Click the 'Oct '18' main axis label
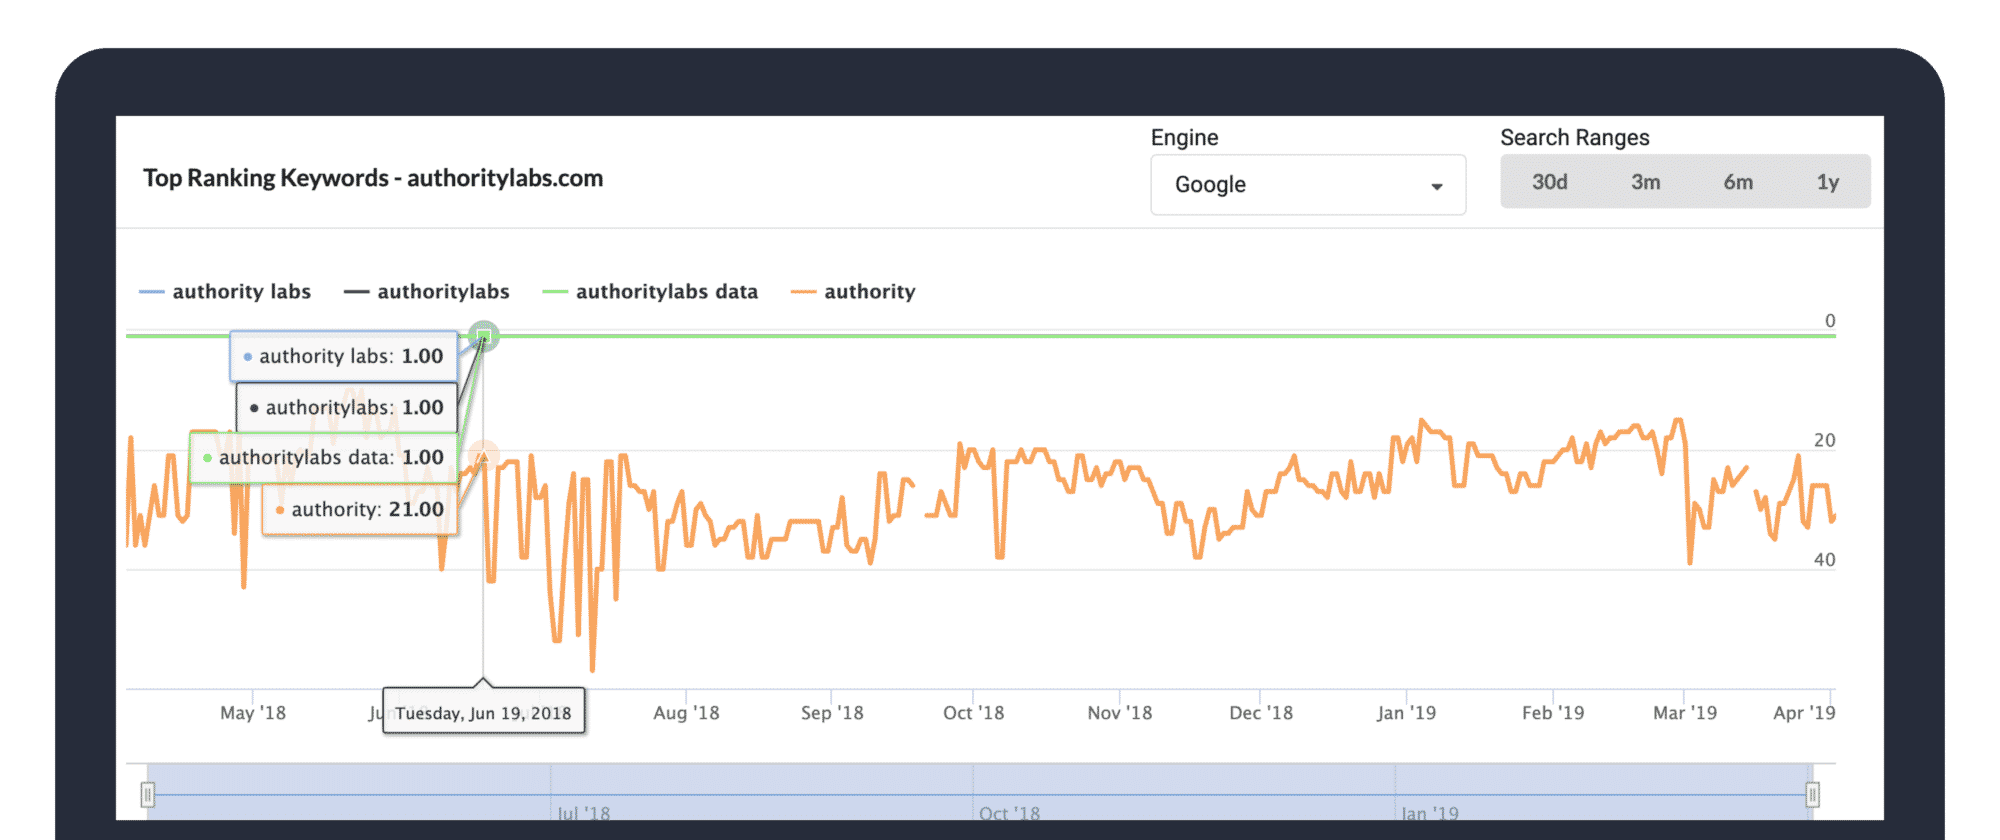The height and width of the screenshot is (840, 2000). click(x=973, y=713)
